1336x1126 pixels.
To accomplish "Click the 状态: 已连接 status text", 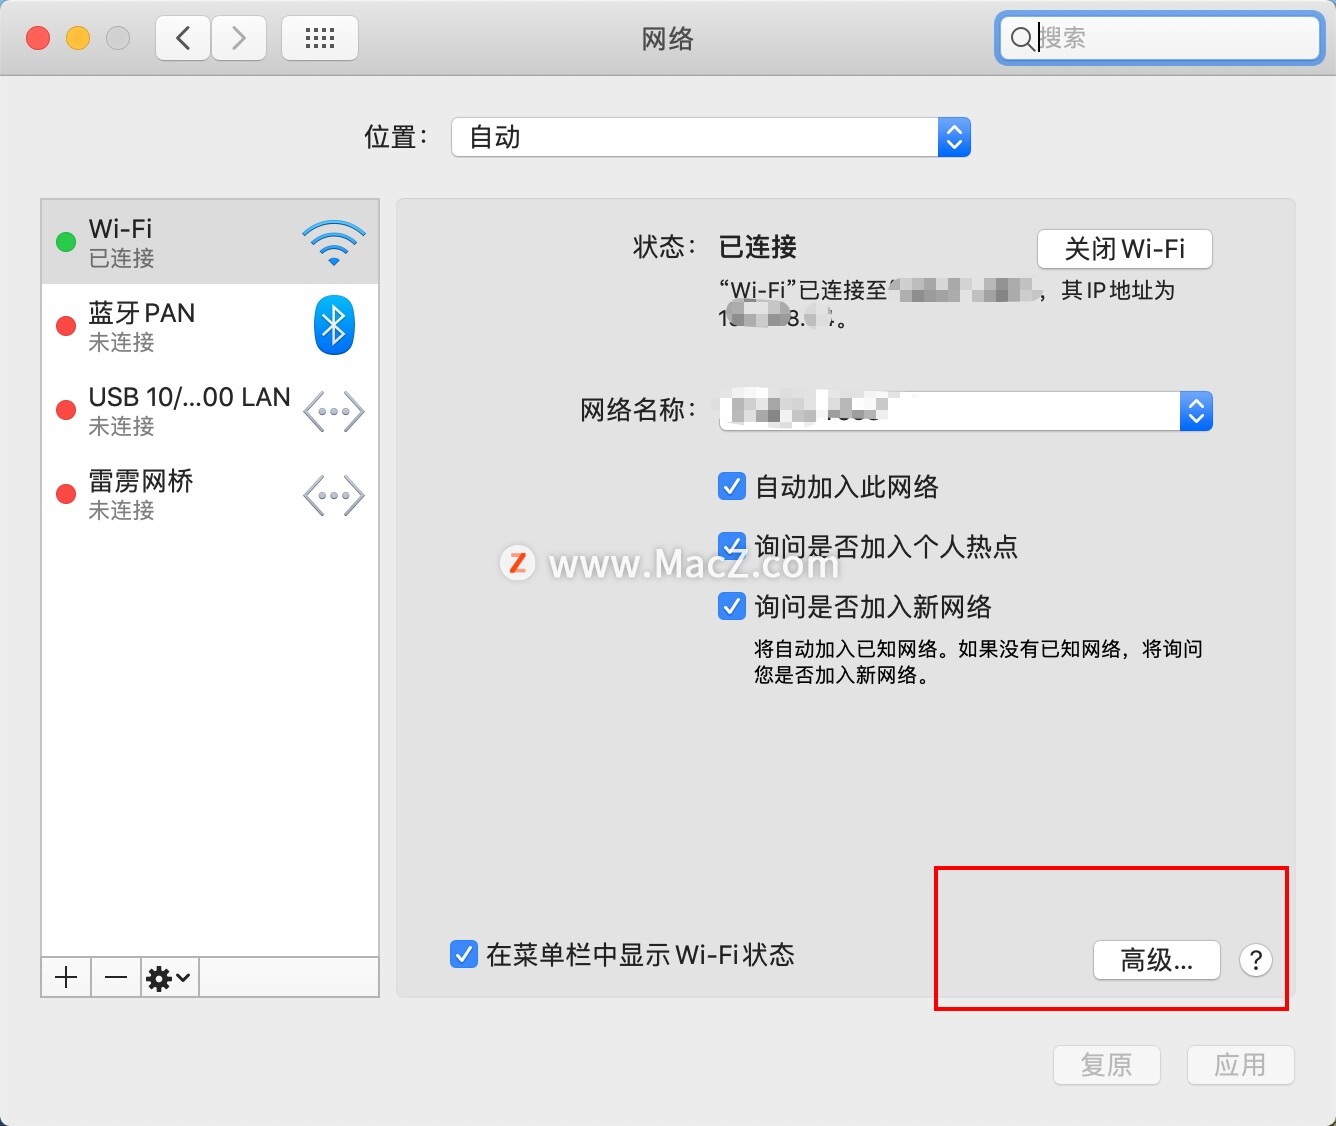I will [715, 247].
